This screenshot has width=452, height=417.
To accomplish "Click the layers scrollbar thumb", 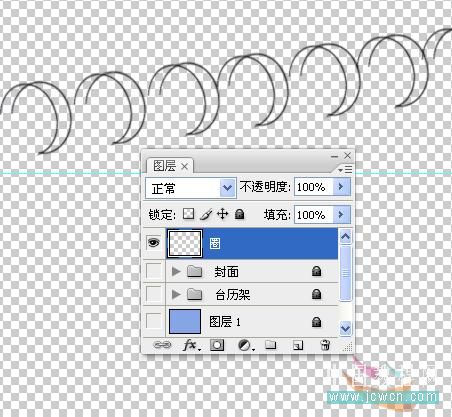I will point(345,273).
